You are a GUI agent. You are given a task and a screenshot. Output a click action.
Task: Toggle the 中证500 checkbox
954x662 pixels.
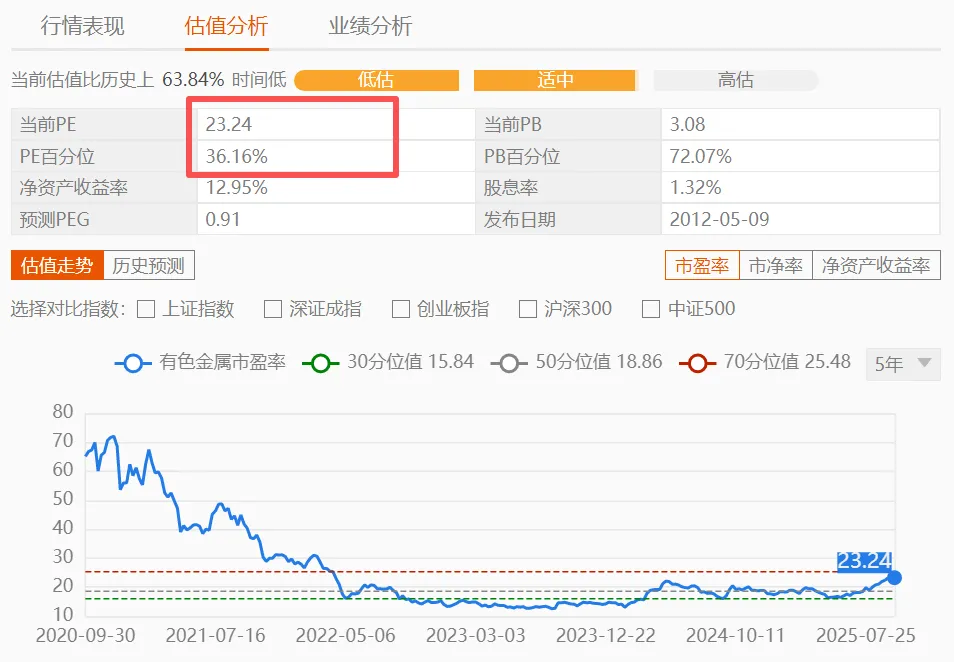[651, 309]
